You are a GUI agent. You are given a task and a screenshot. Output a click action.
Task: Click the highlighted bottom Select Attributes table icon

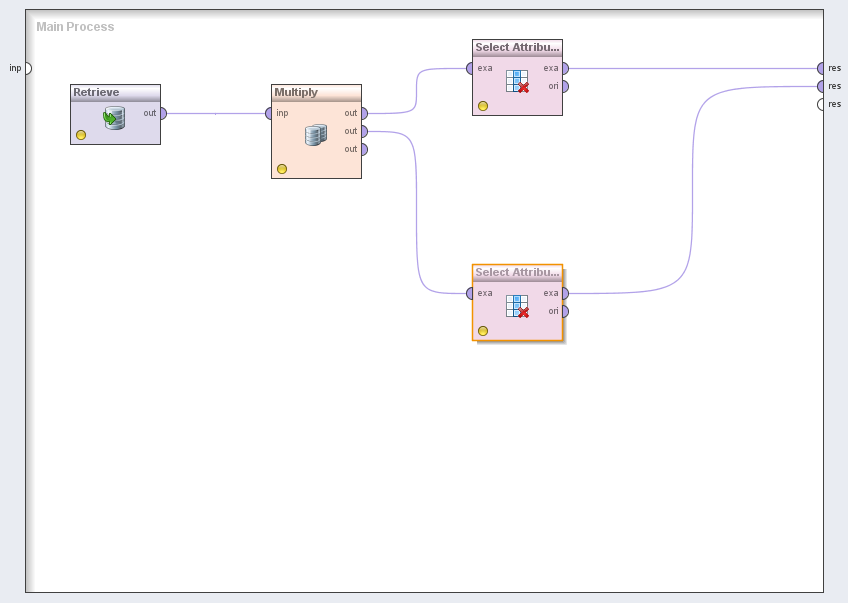click(x=517, y=306)
